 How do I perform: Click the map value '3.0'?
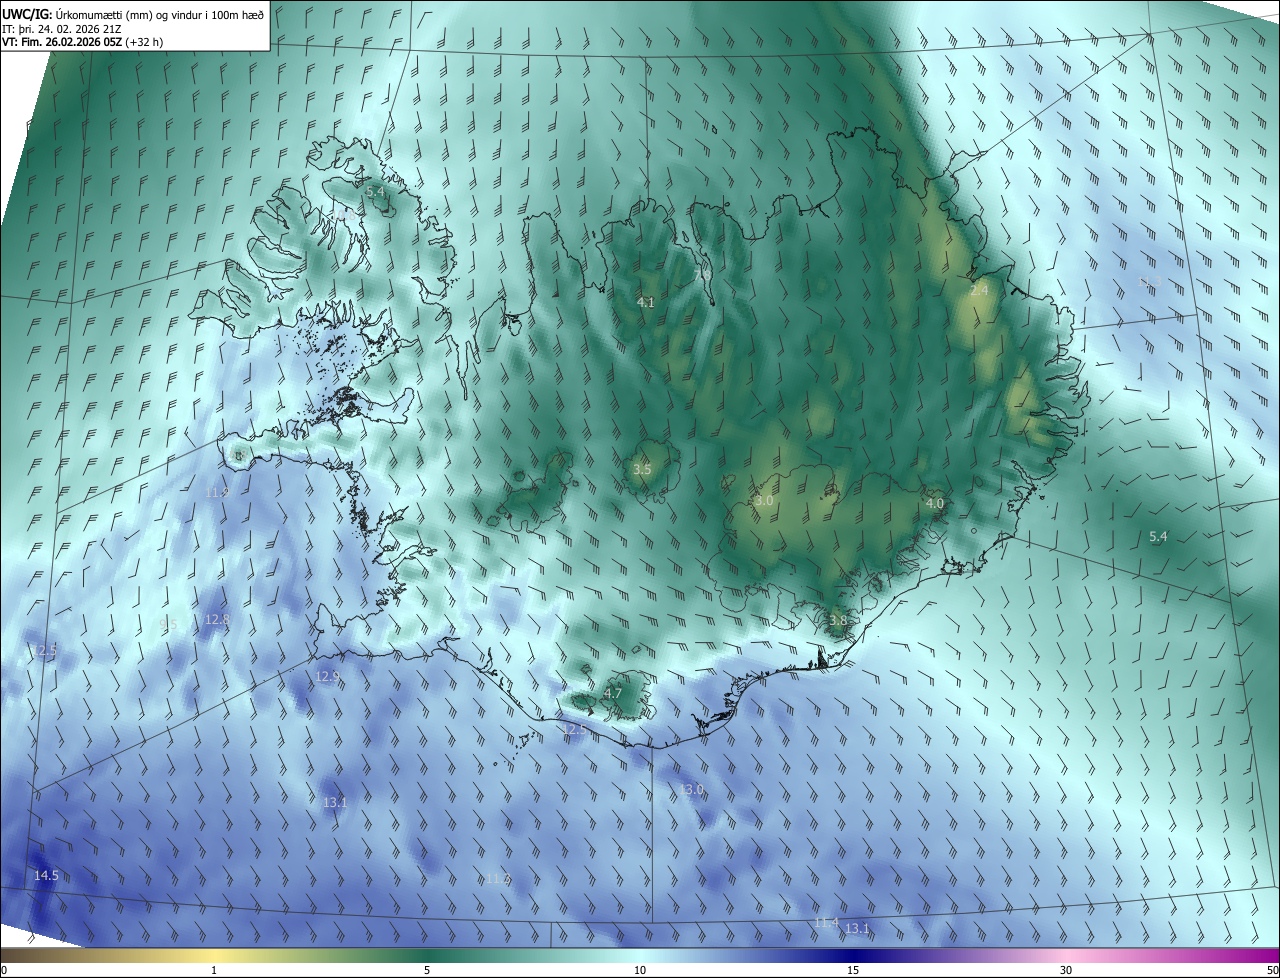(764, 500)
